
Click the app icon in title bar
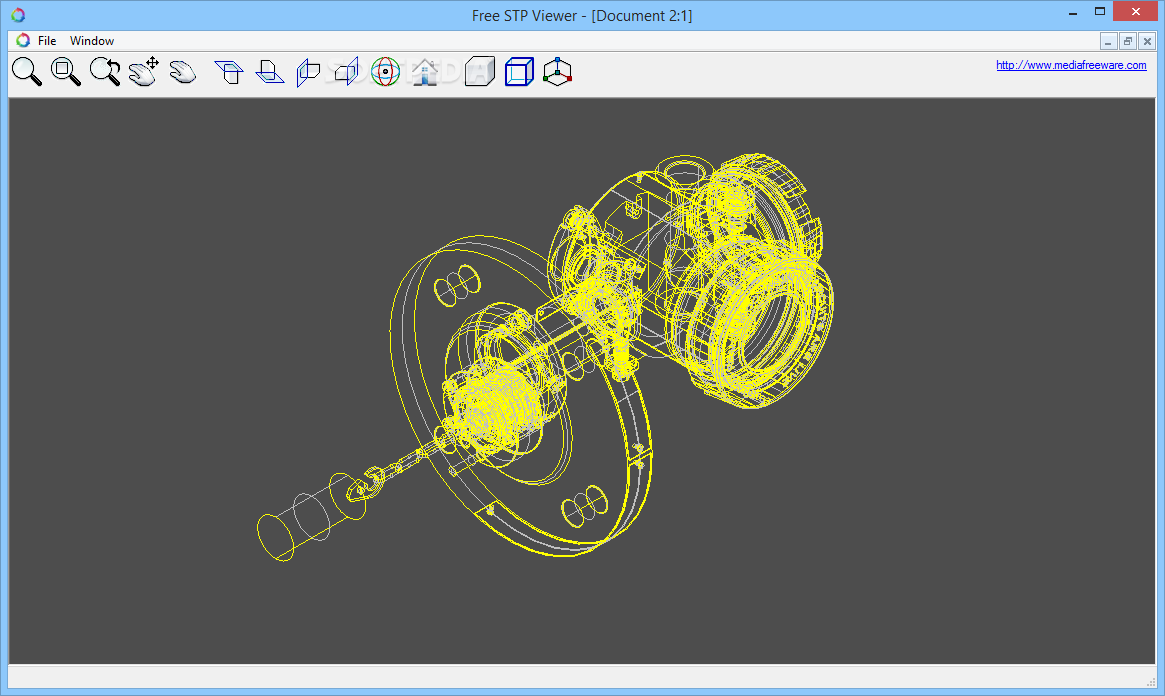[x=18, y=15]
